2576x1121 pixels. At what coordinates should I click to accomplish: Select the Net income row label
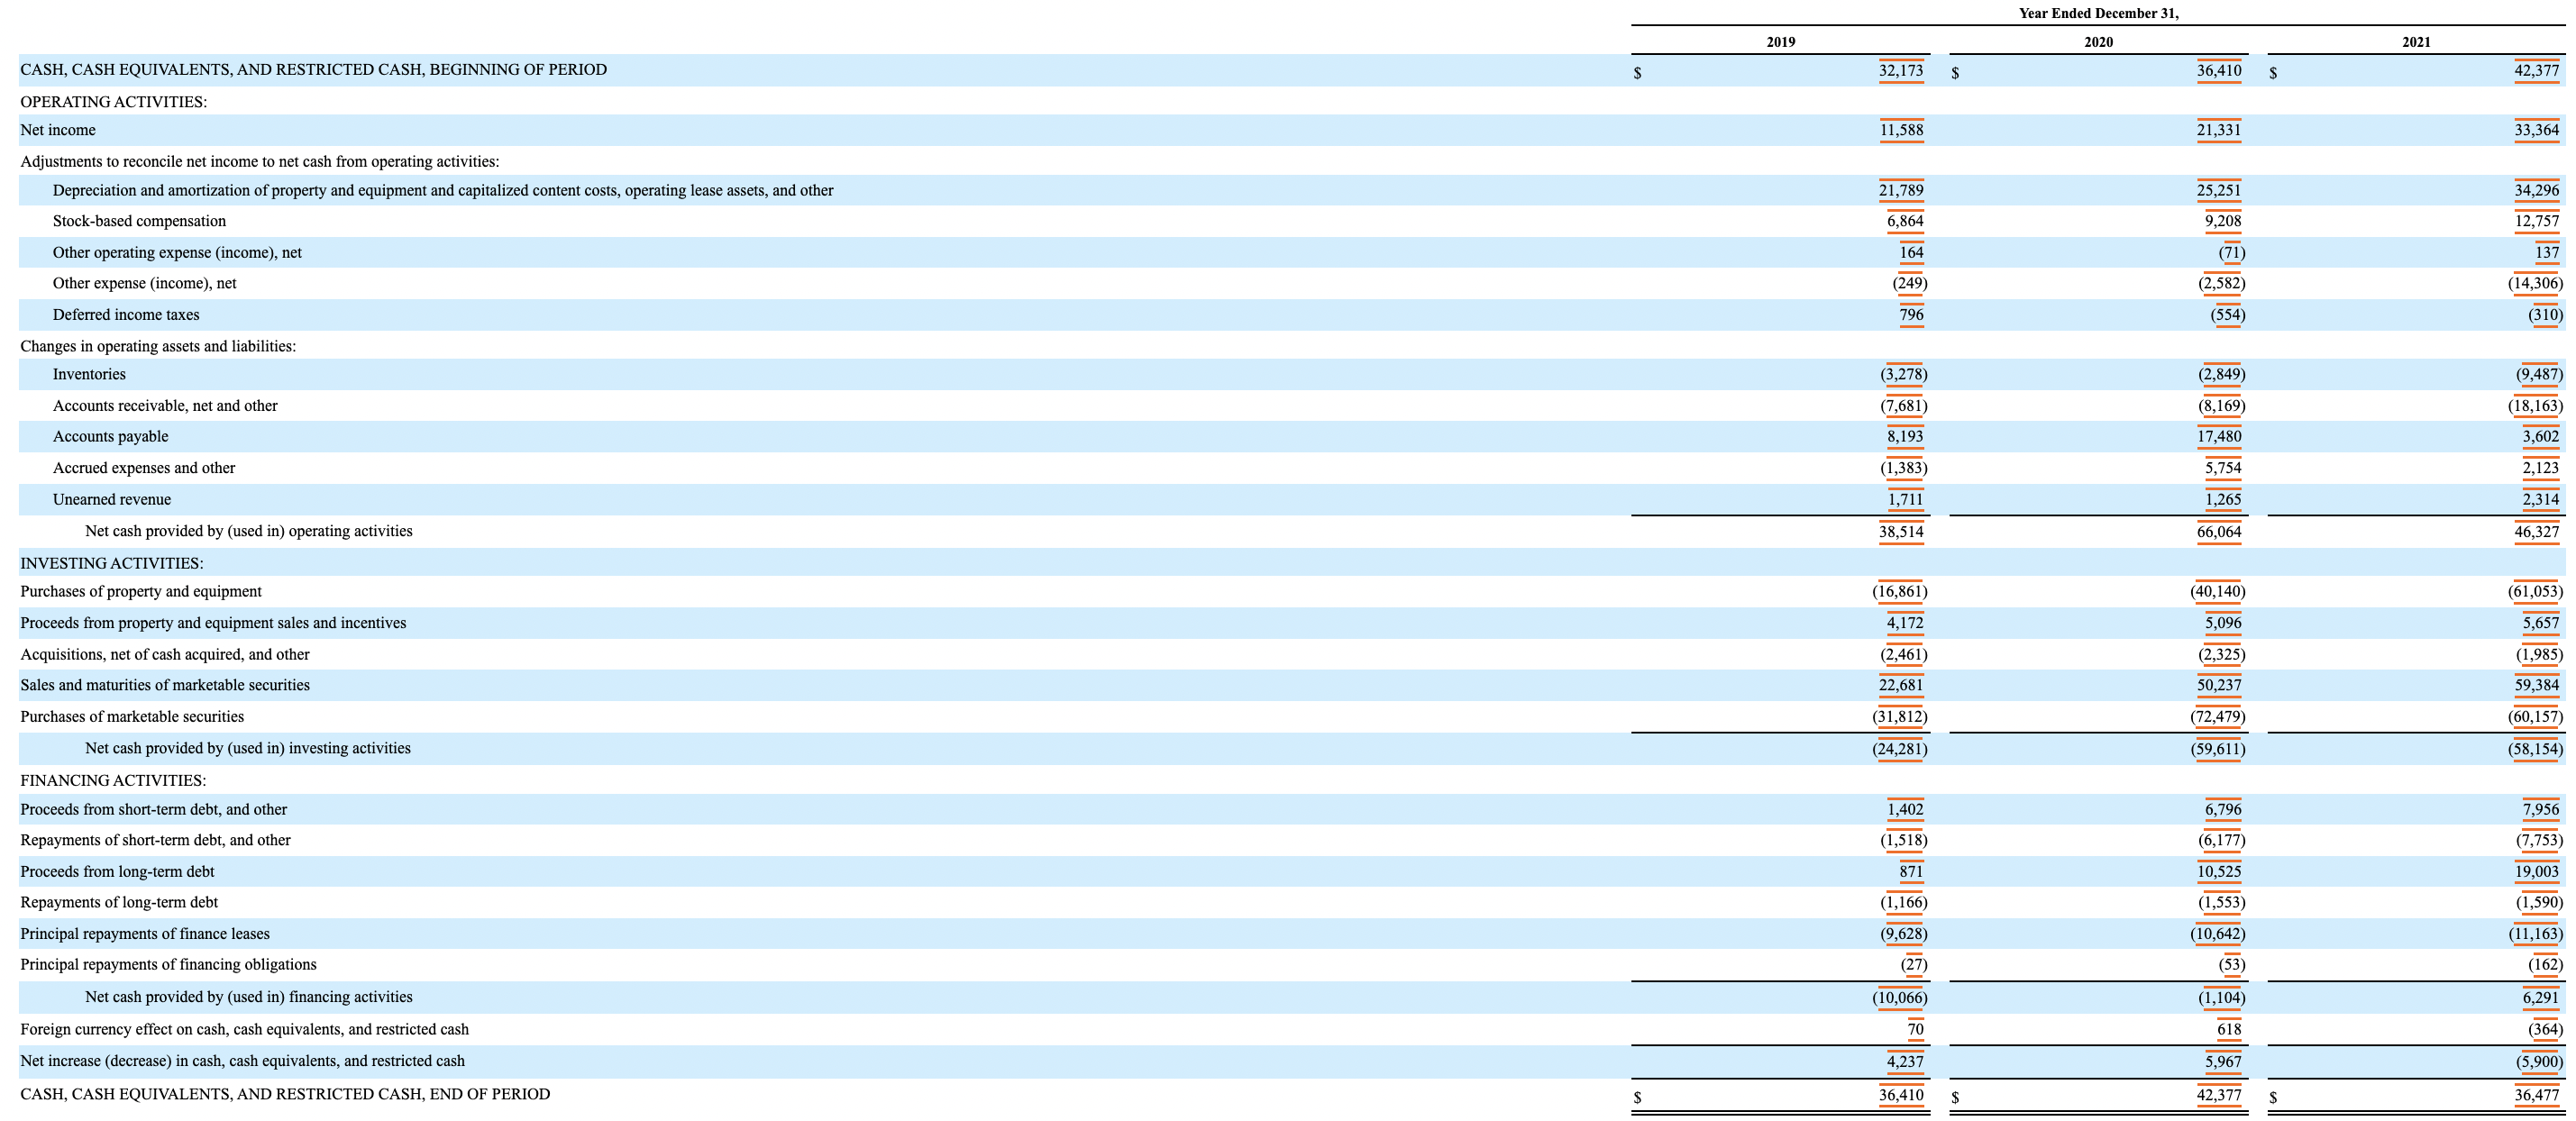[57, 130]
